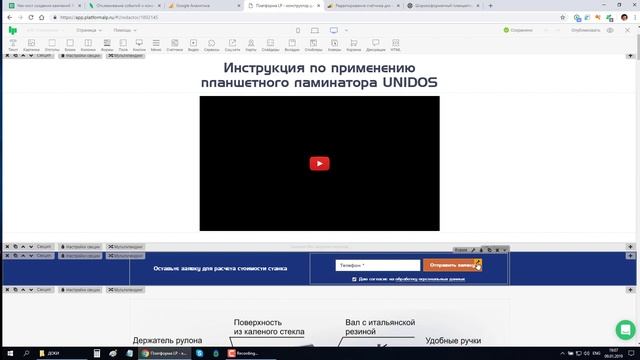Image resolution: width=640 pixels, height=360 pixels.
Task: Duplicate the form via Форма toolbar copy icon
Action: point(489,250)
